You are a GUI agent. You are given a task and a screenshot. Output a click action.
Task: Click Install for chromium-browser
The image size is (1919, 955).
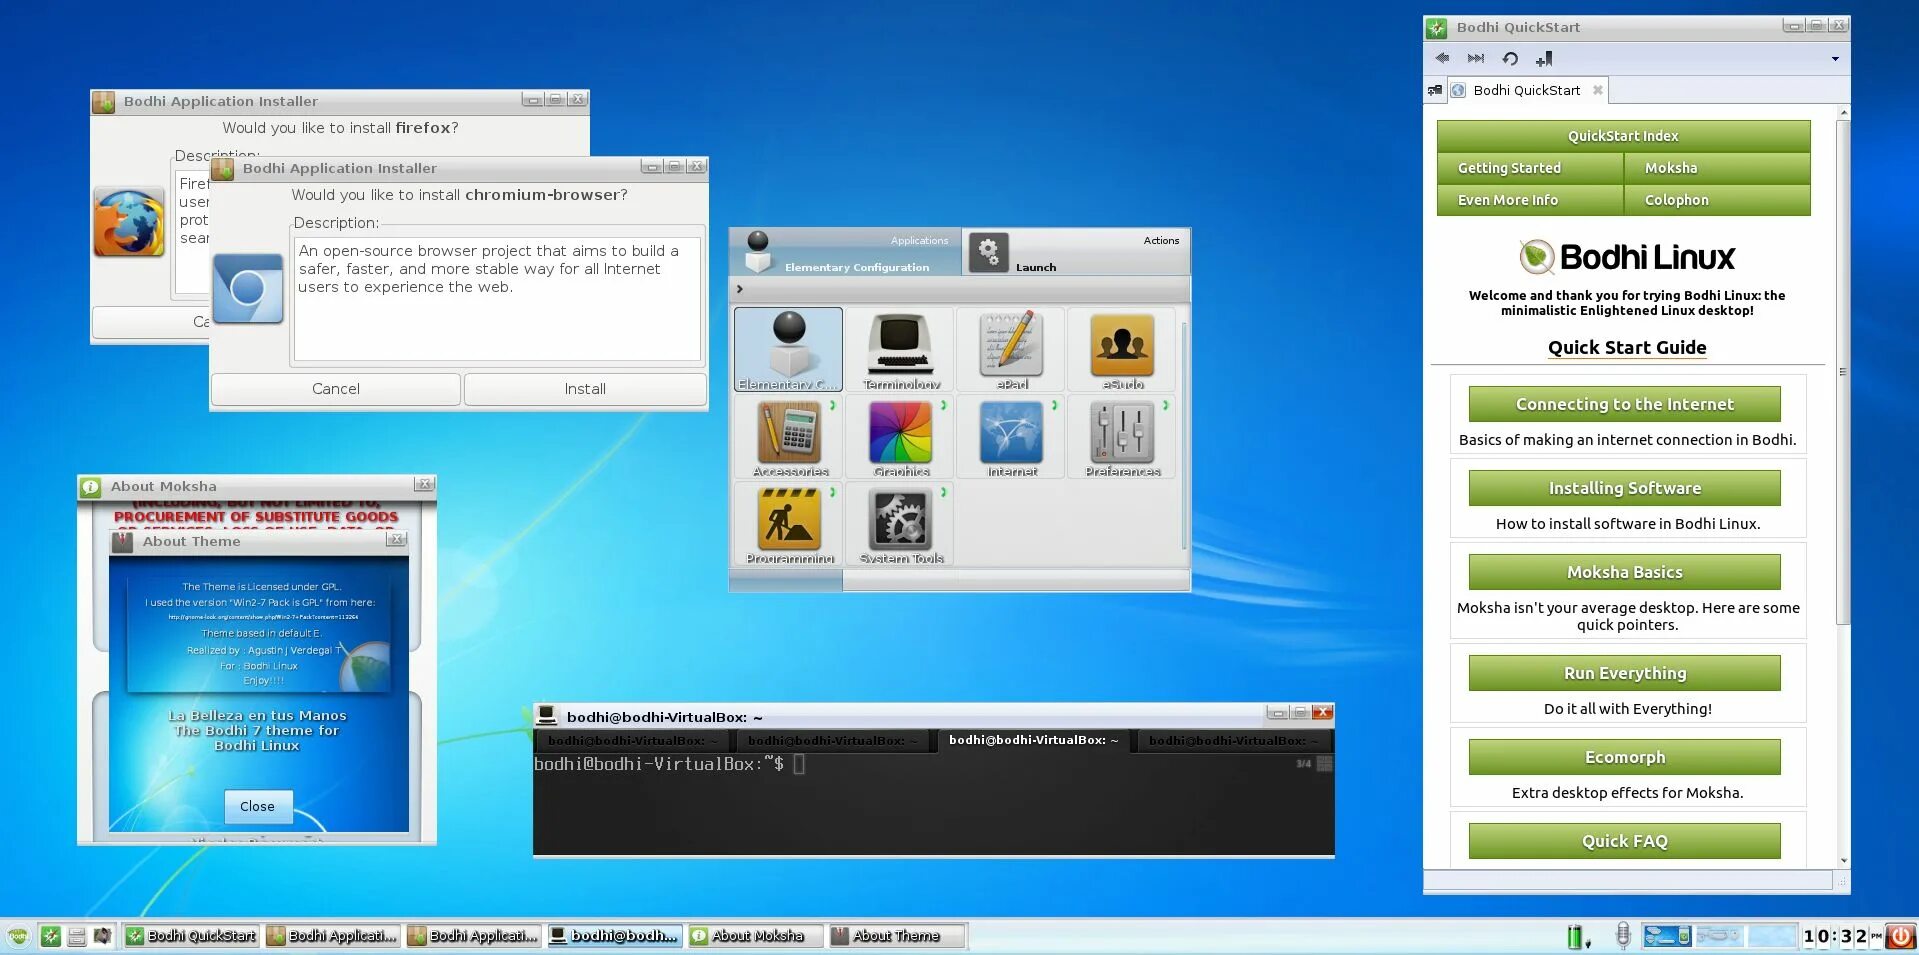(585, 389)
